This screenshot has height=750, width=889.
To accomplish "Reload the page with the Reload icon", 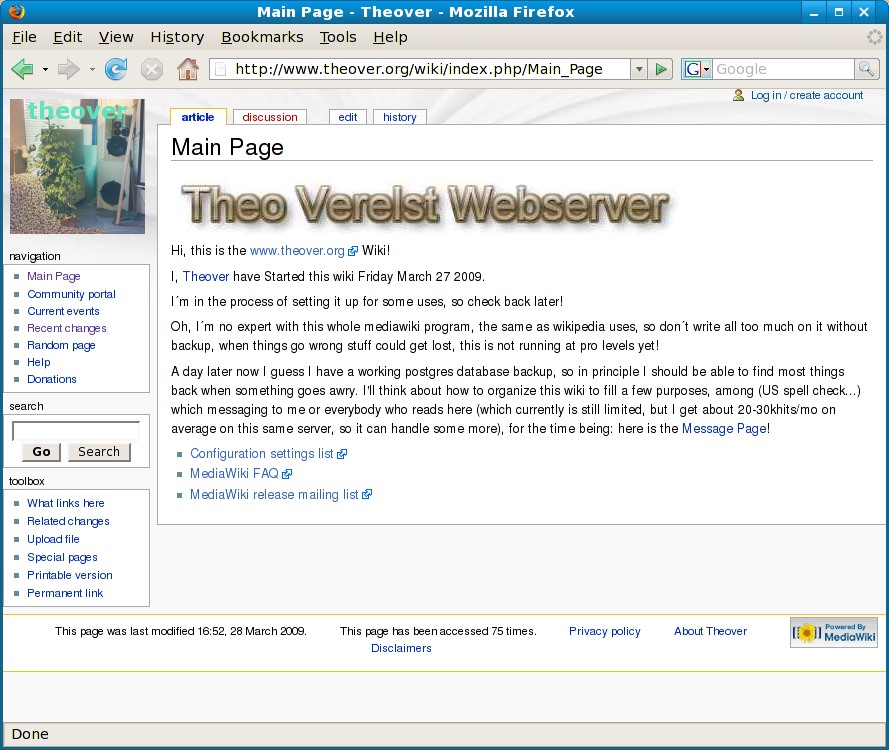I will coord(116,69).
